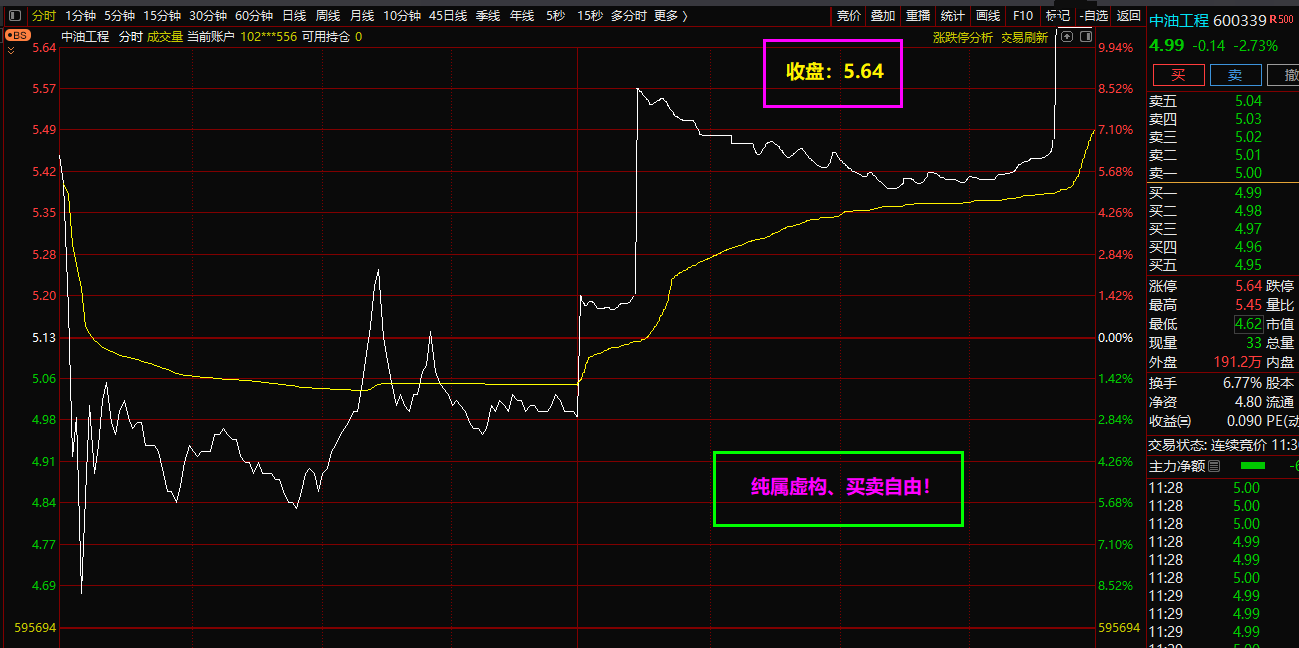Click the blue 卖 sell button
This screenshot has width=1299, height=648.
click(x=1235, y=75)
